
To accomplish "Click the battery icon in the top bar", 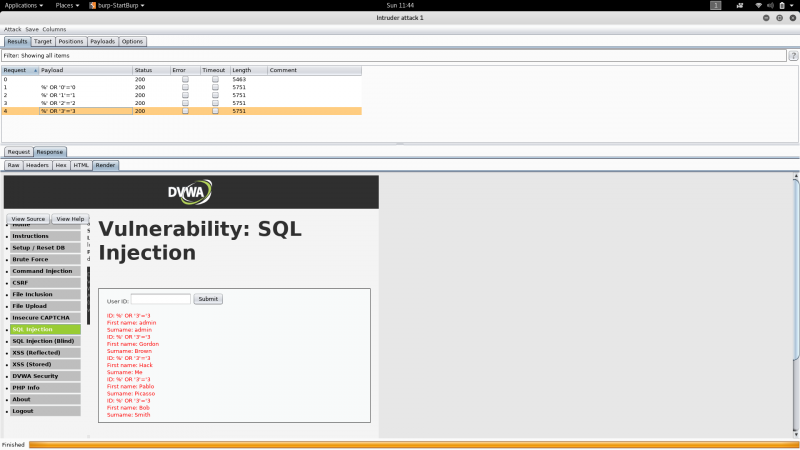I will (782, 5).
